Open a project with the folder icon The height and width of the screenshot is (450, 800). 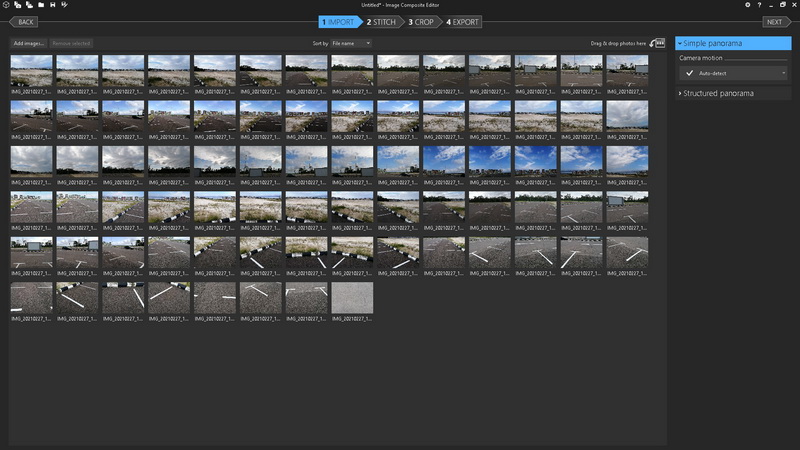pos(41,5)
